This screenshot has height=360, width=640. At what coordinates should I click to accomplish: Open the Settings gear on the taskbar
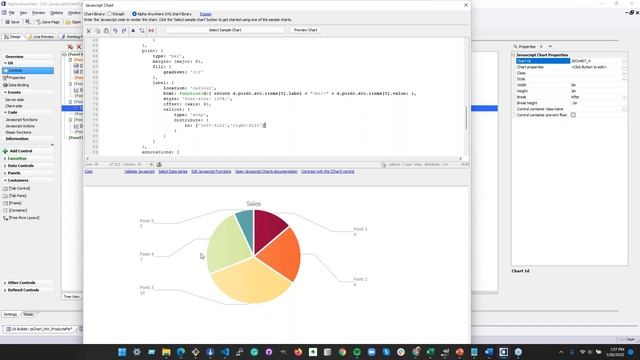click(x=137, y=352)
